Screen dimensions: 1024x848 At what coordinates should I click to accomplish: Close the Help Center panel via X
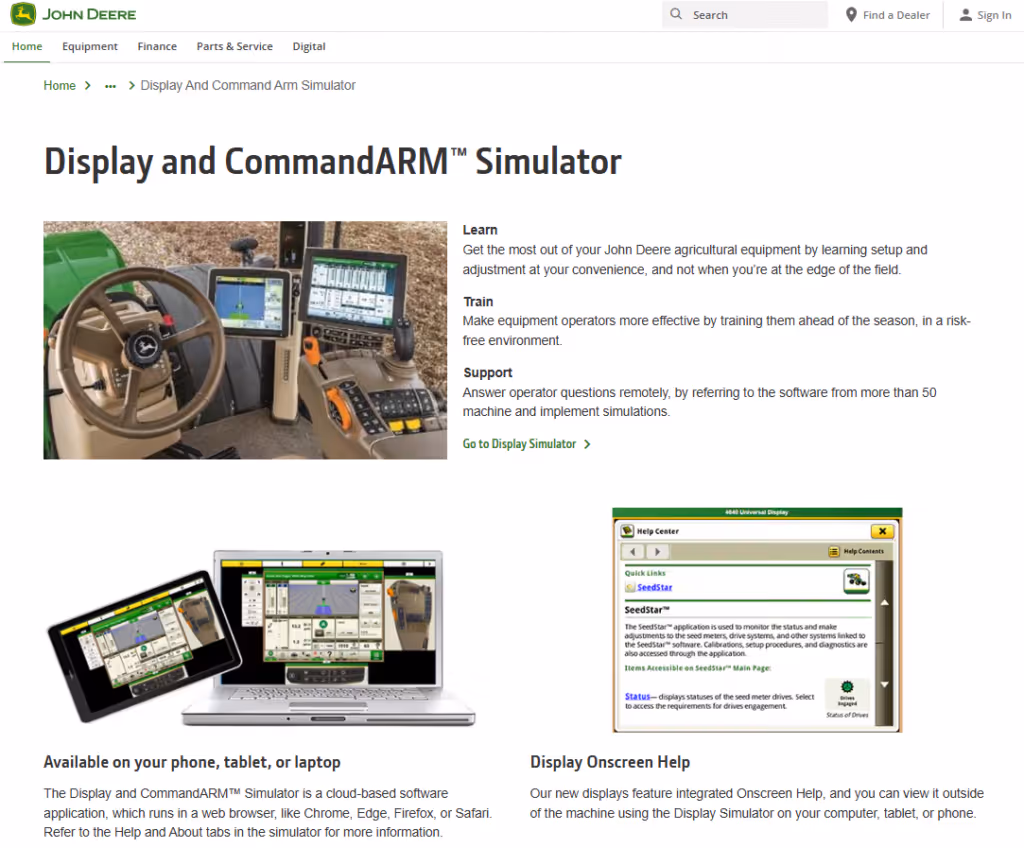coord(882,531)
